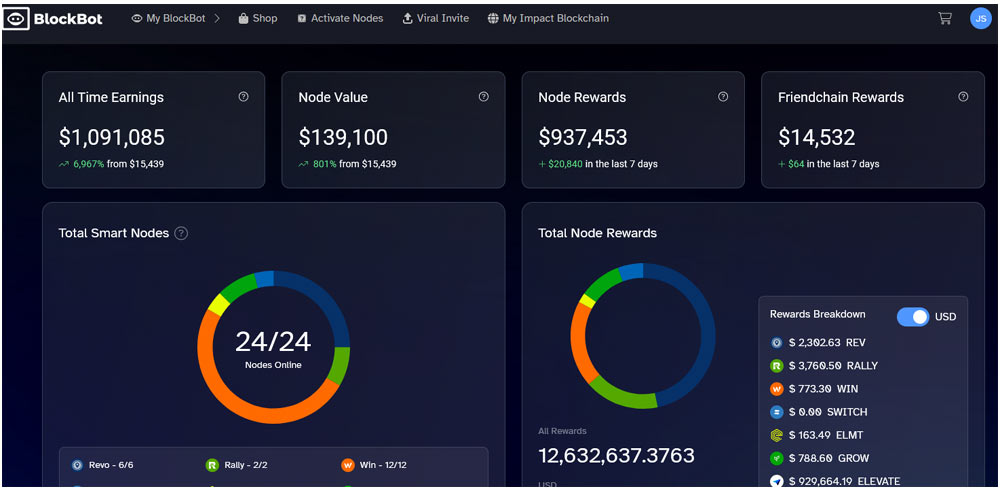Click the $ 929,664.19 ELEVATE row

click(835, 481)
